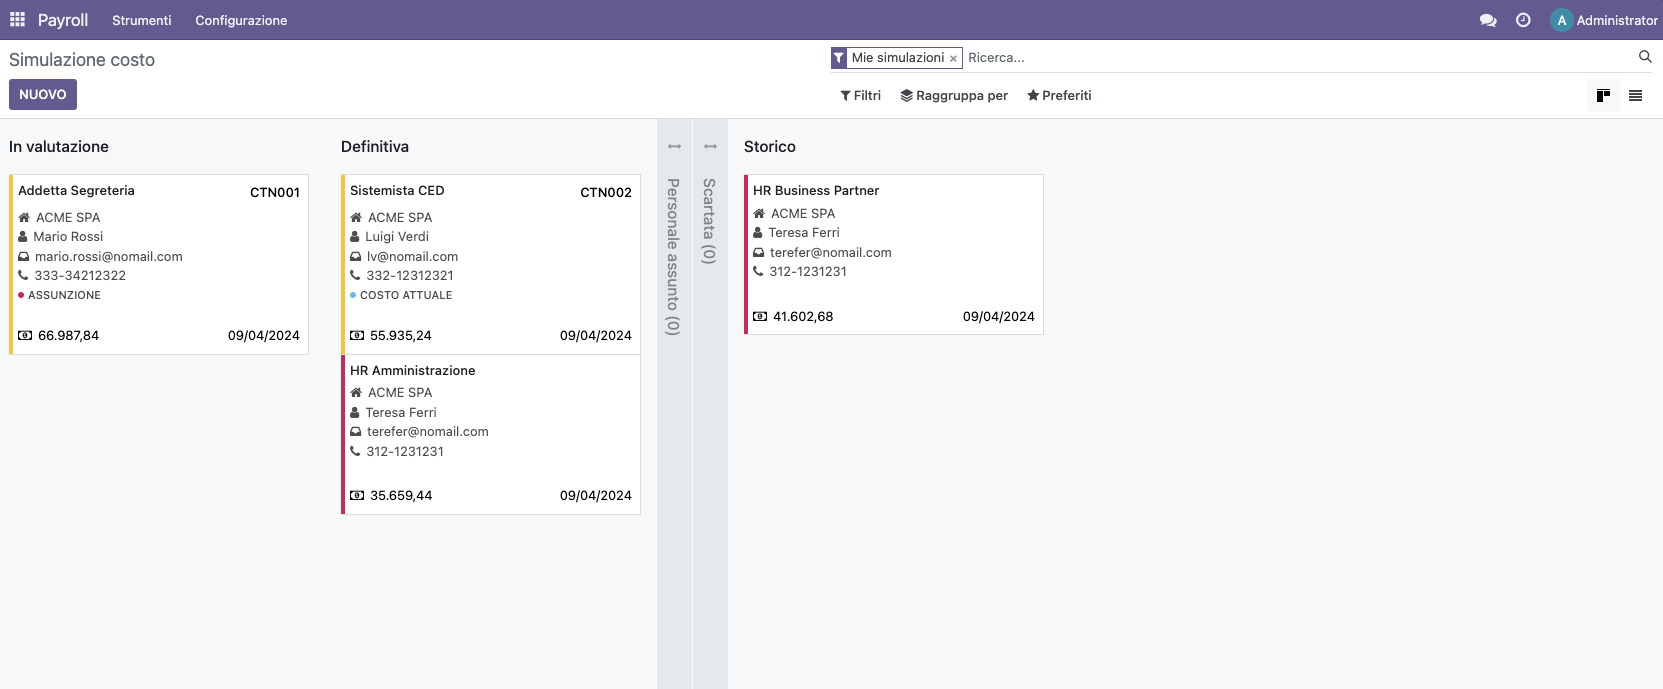Screen dimensions: 1663x689
Task: Click the name Mario Rossi
Action: [68, 237]
